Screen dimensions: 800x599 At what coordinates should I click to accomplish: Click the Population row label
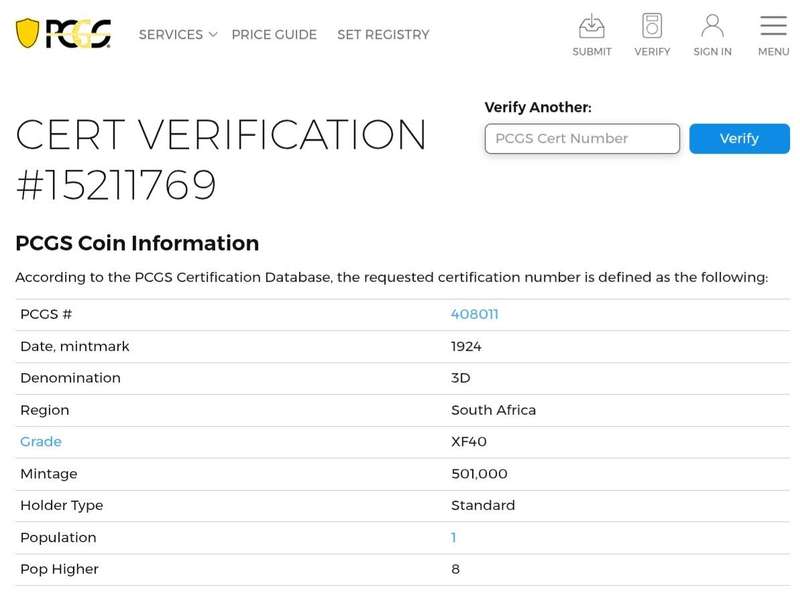pos(58,538)
